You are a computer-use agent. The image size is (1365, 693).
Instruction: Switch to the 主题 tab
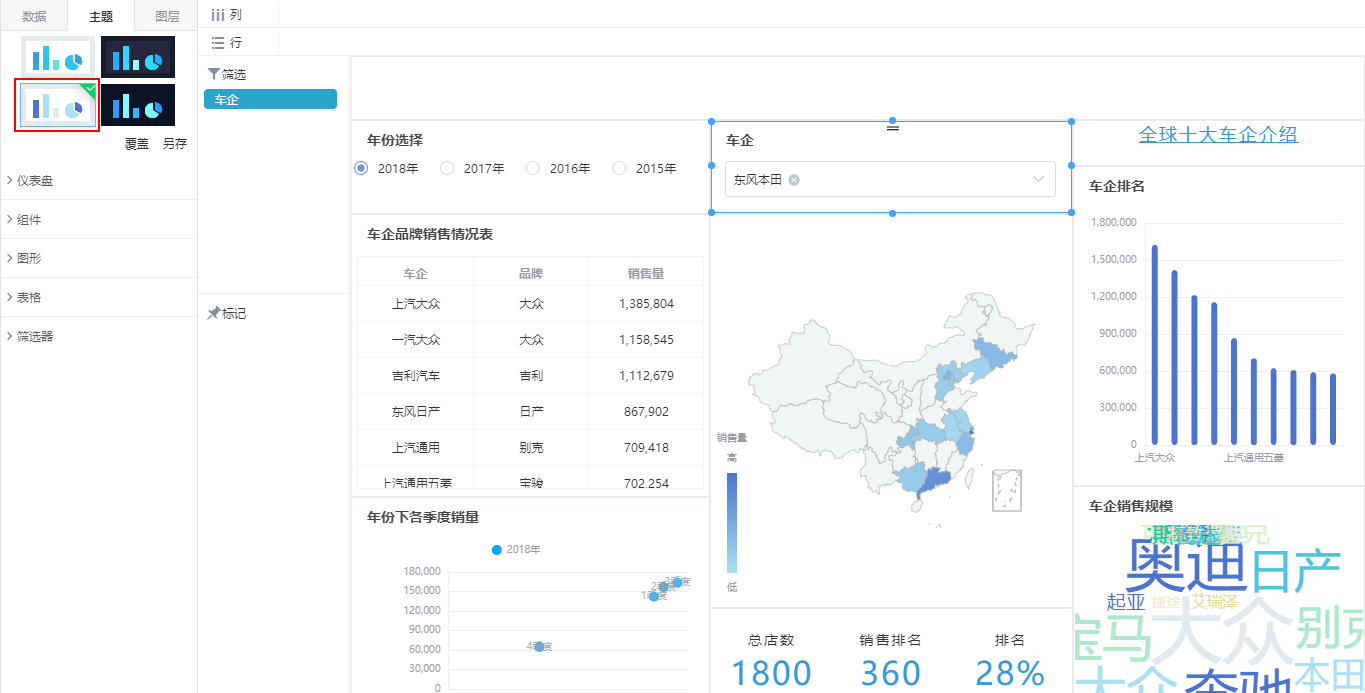101,17
